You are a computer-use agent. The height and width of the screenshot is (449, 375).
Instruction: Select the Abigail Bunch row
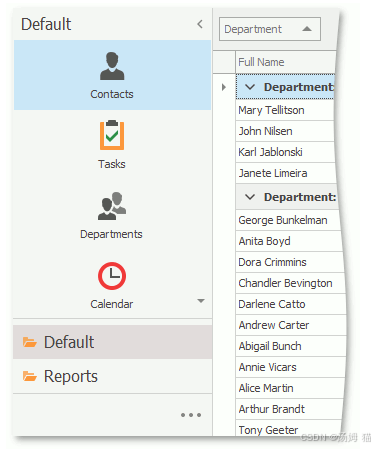coord(291,346)
